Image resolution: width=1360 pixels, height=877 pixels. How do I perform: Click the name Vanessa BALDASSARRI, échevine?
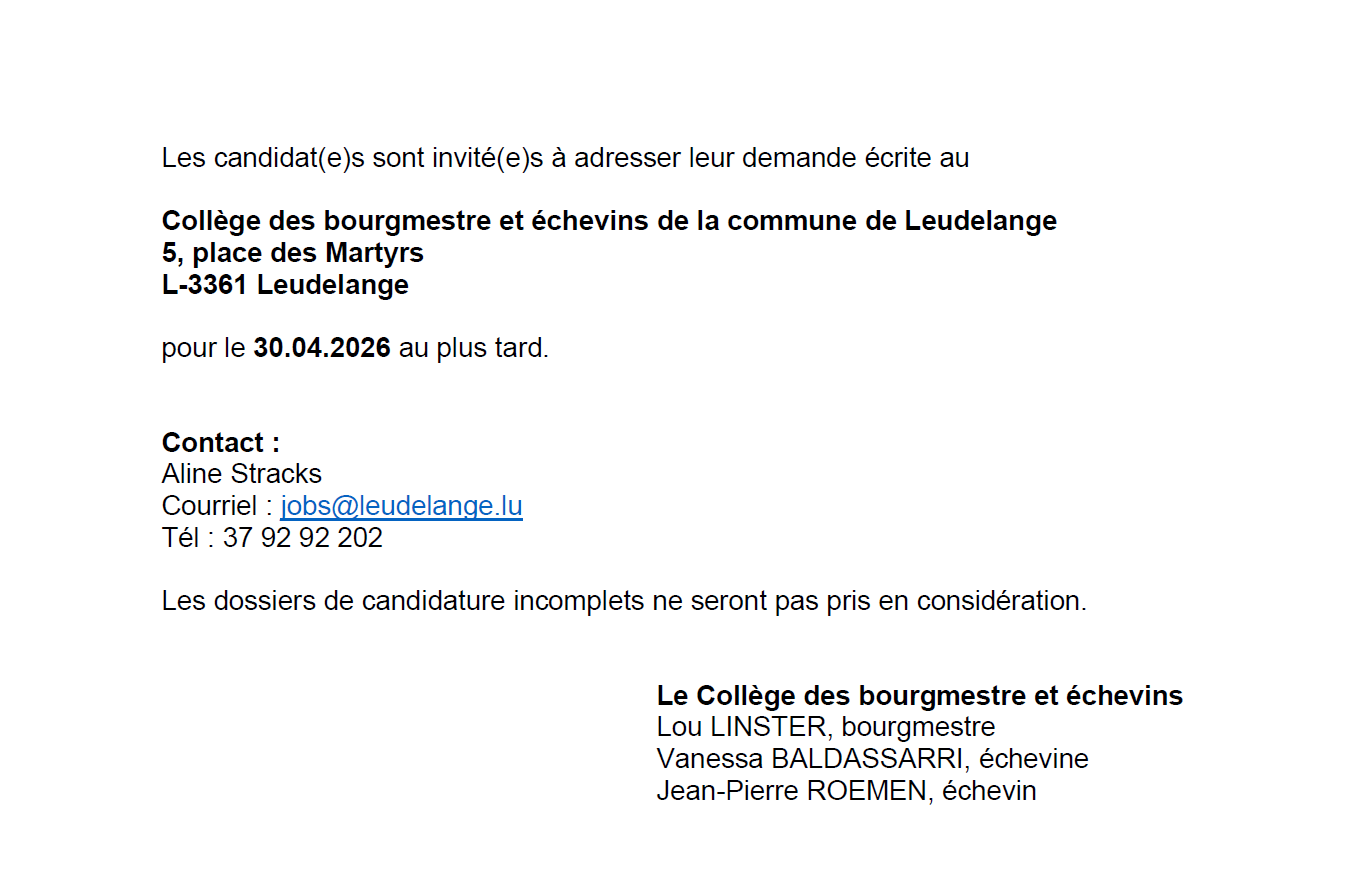872,759
